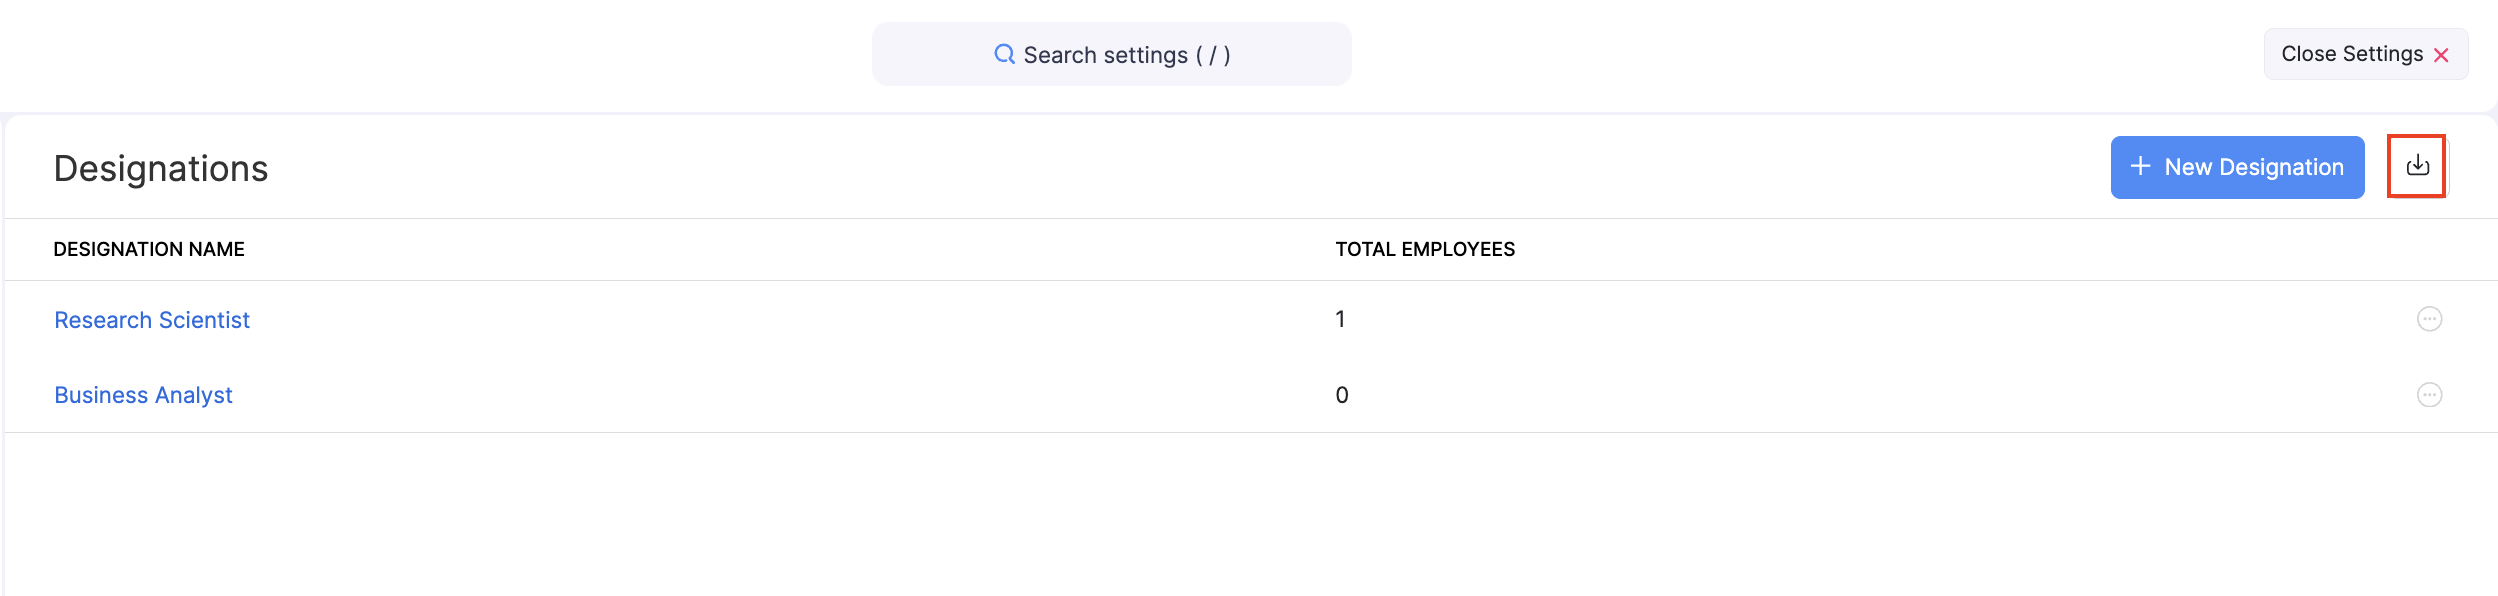
Task: Click the red X icon on Close Settings
Action: 2441,55
